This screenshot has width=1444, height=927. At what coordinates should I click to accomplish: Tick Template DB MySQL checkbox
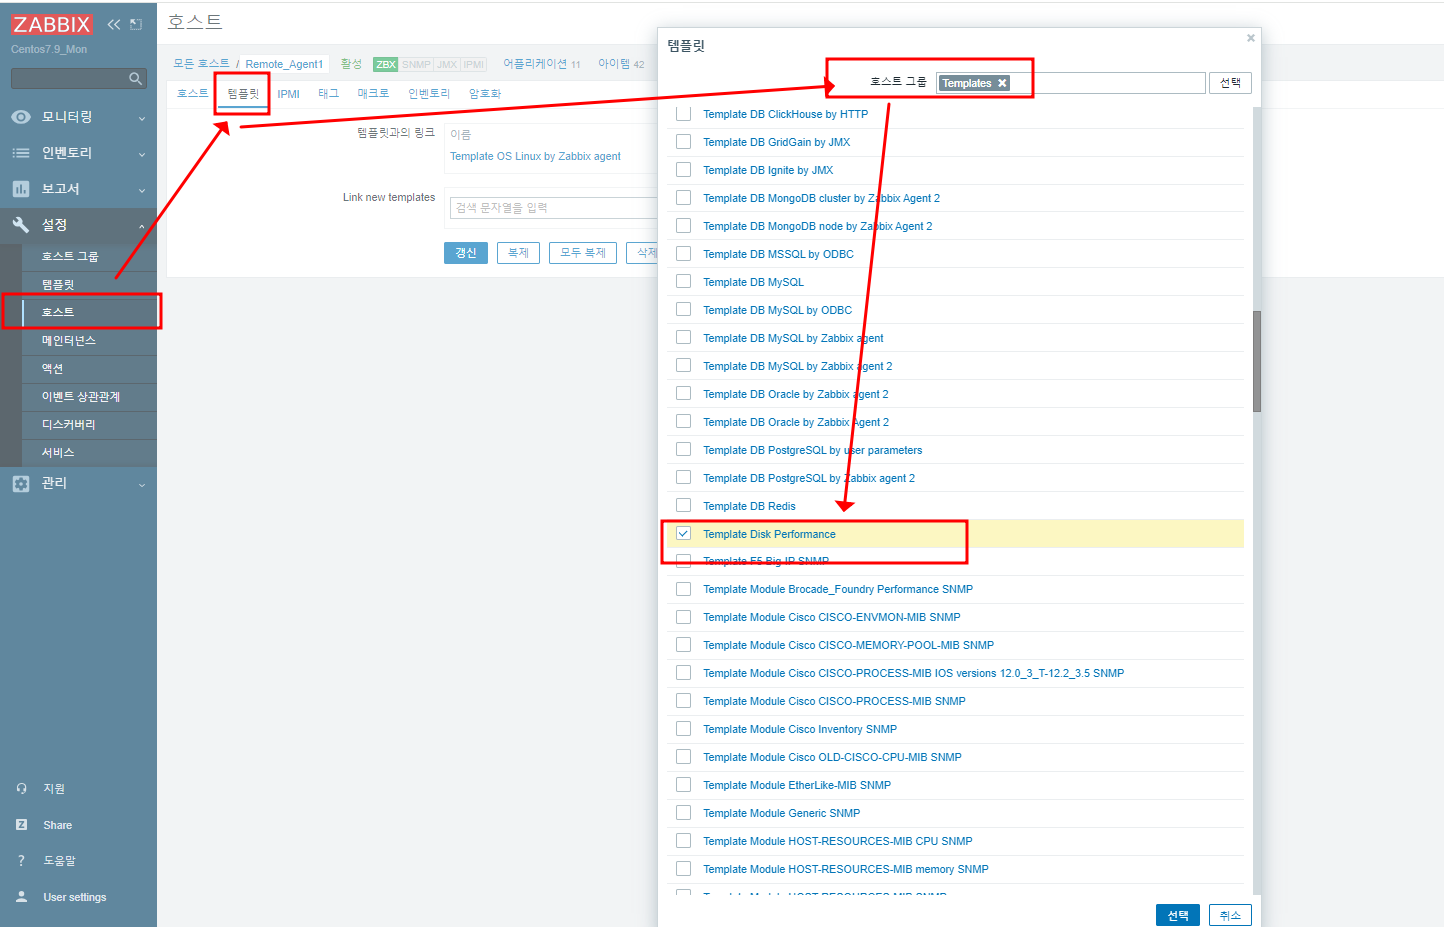pos(684,282)
